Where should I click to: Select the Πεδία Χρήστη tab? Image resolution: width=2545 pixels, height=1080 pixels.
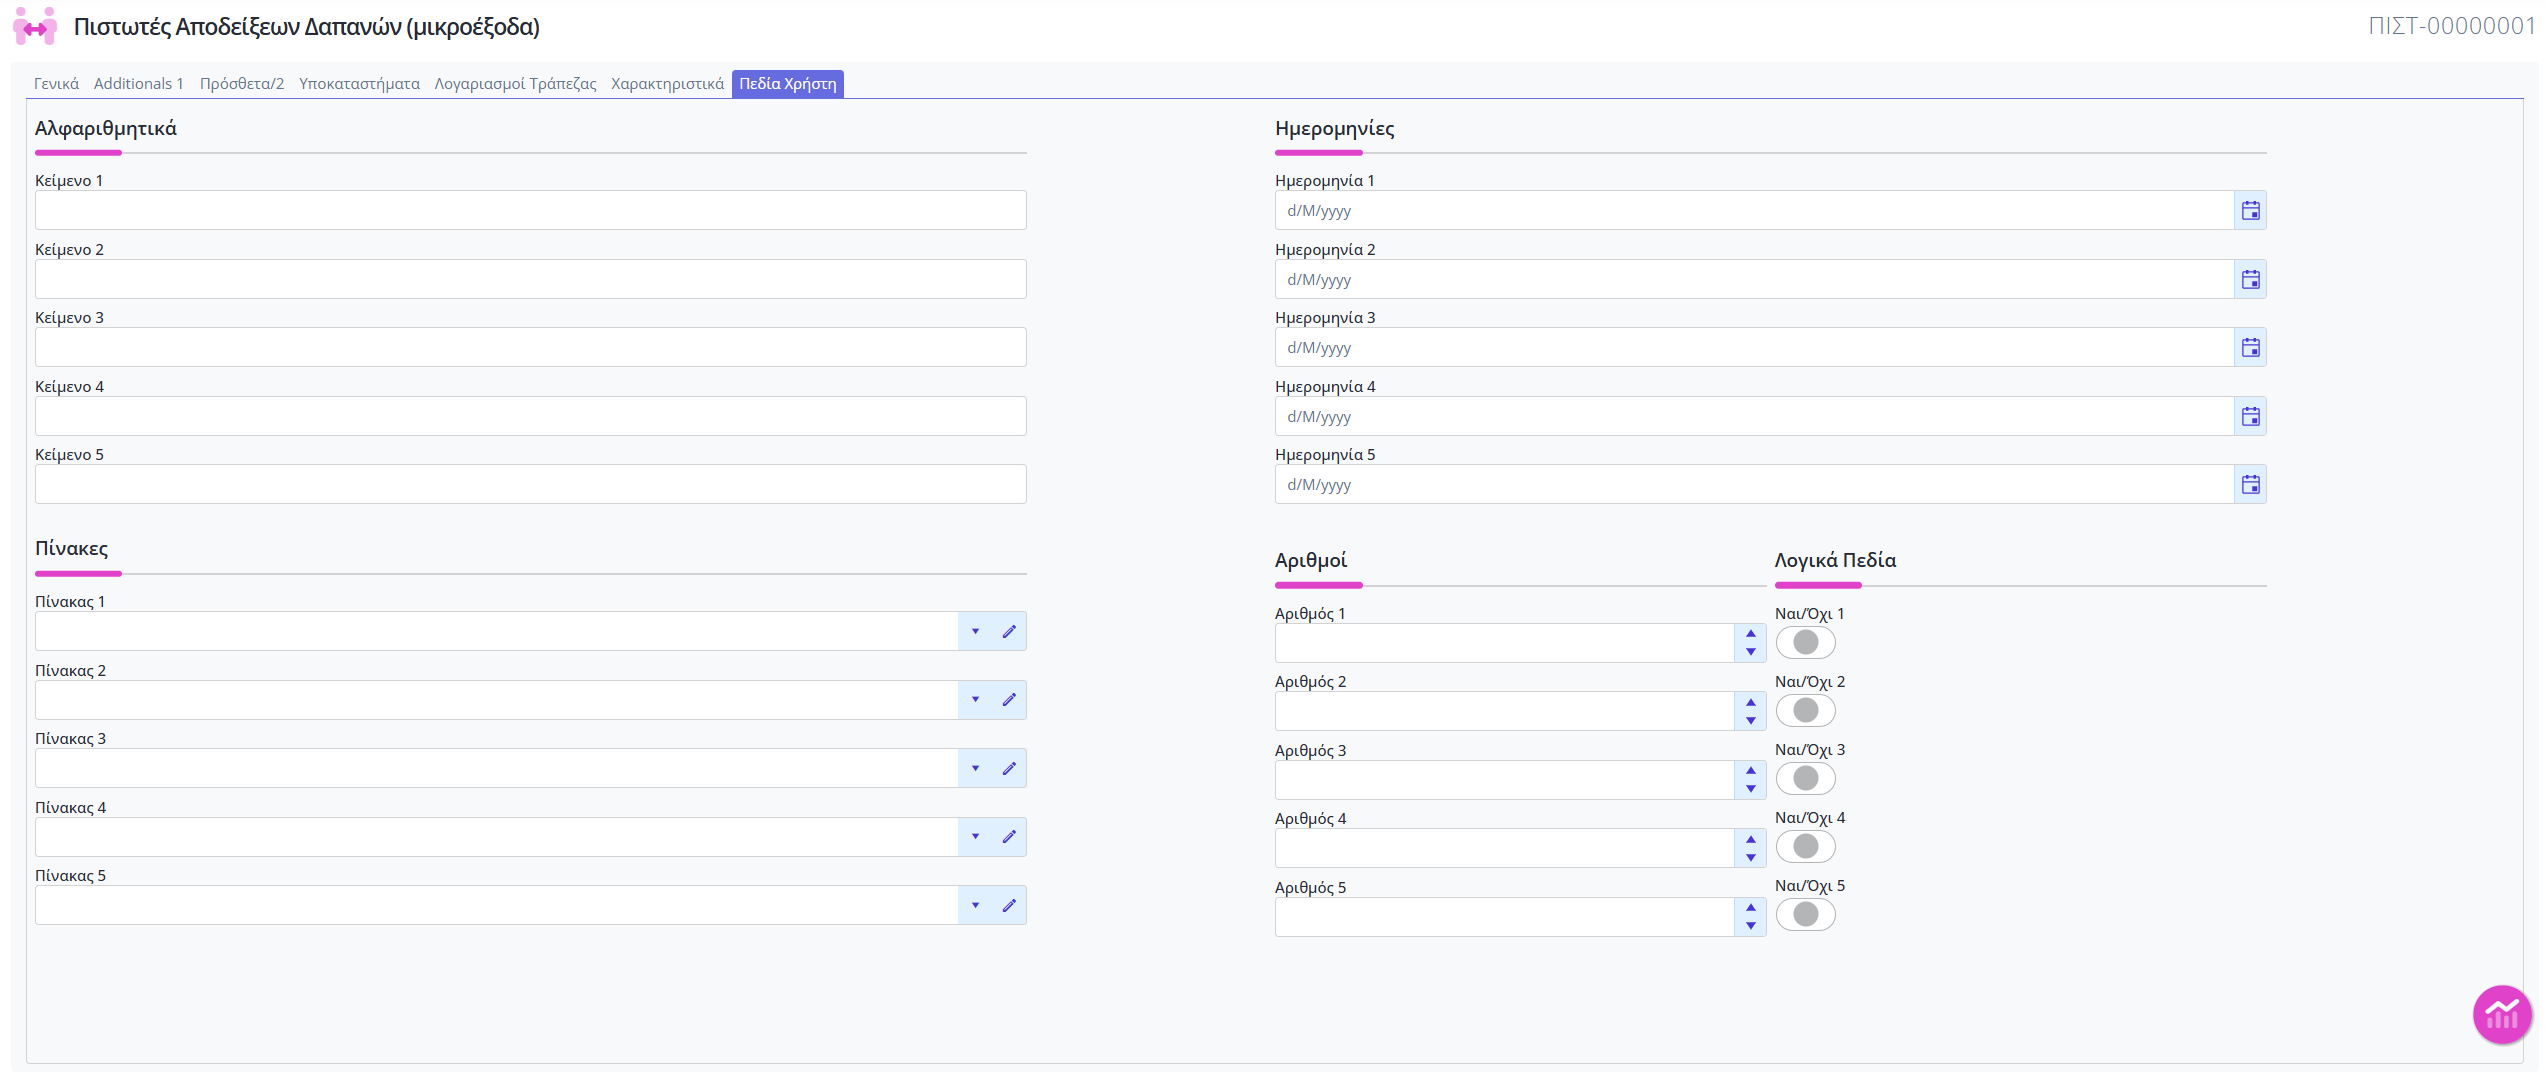[x=788, y=84]
